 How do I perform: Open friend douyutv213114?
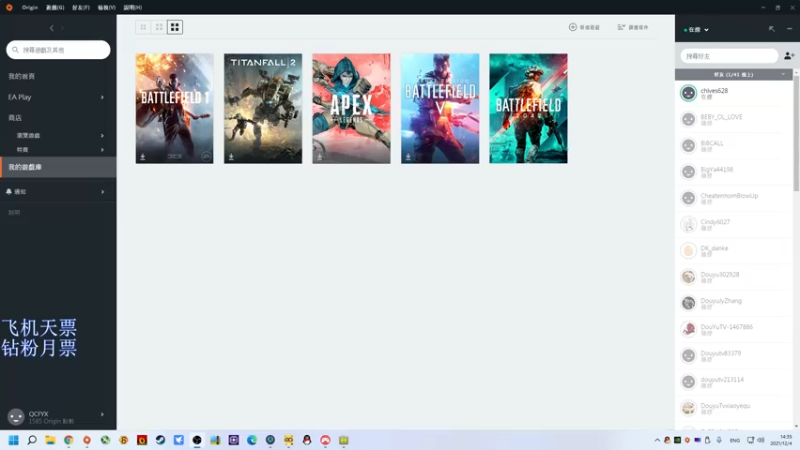click(x=733, y=382)
